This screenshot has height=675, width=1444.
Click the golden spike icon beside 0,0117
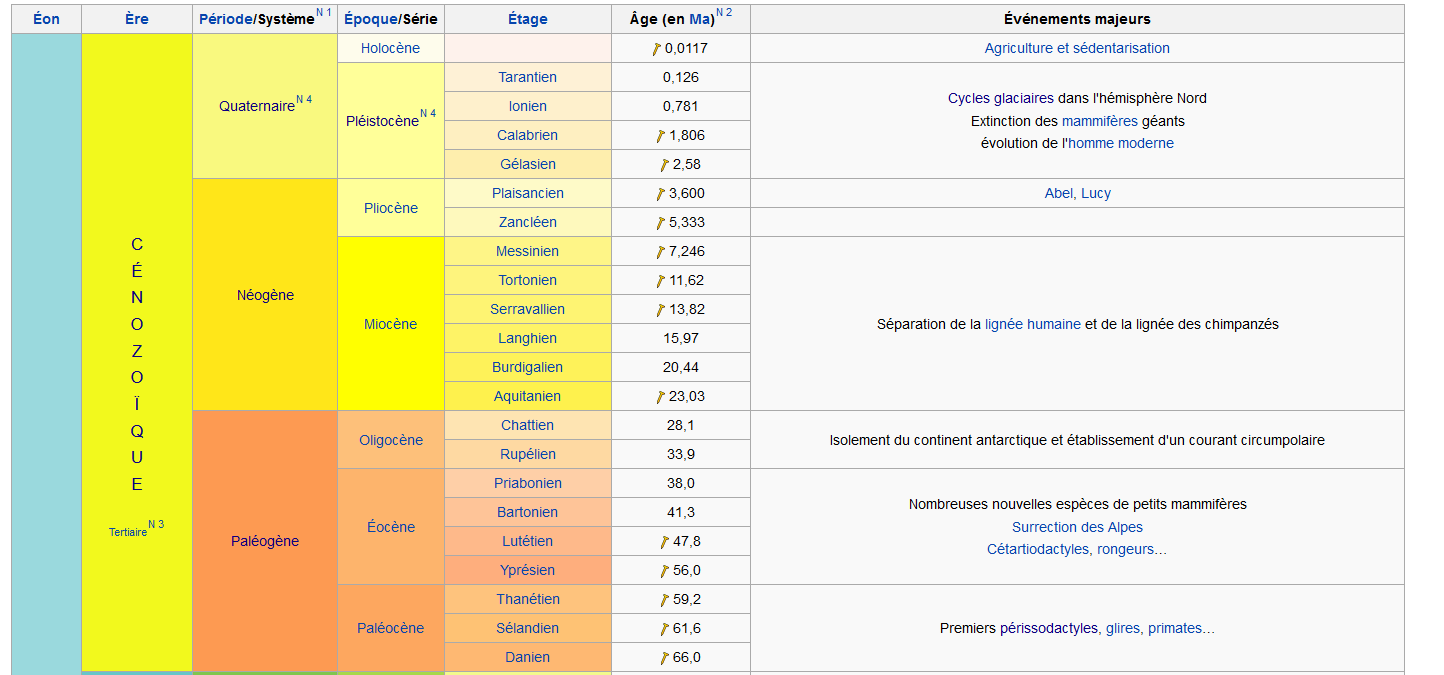point(657,49)
